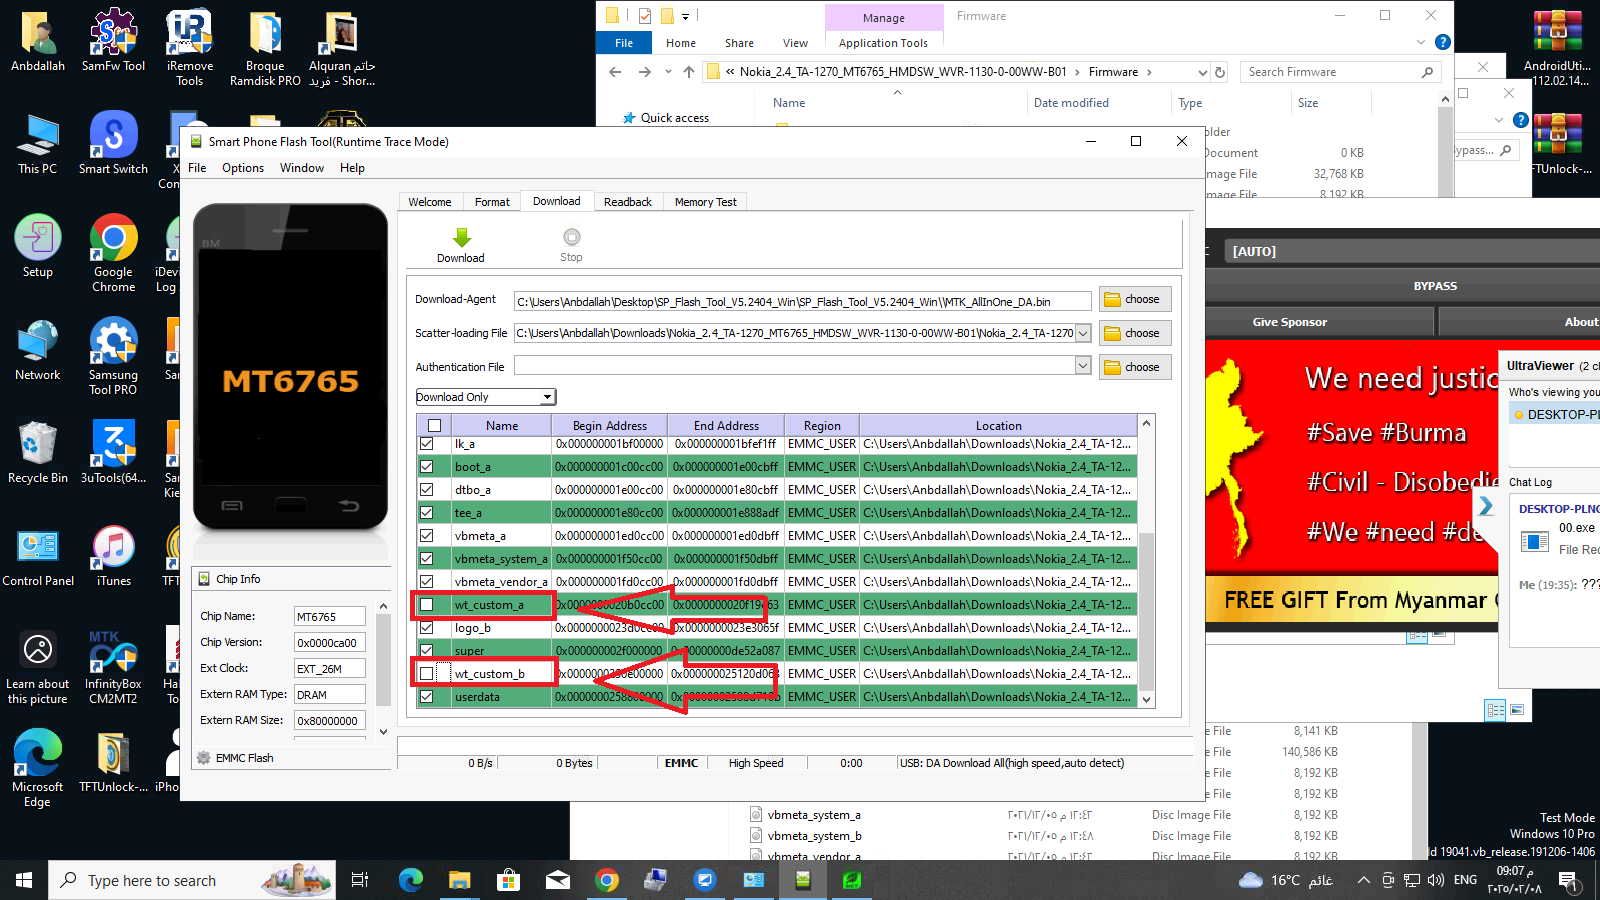
Task: Collapse the Chip Info panel header
Action: click(290, 579)
